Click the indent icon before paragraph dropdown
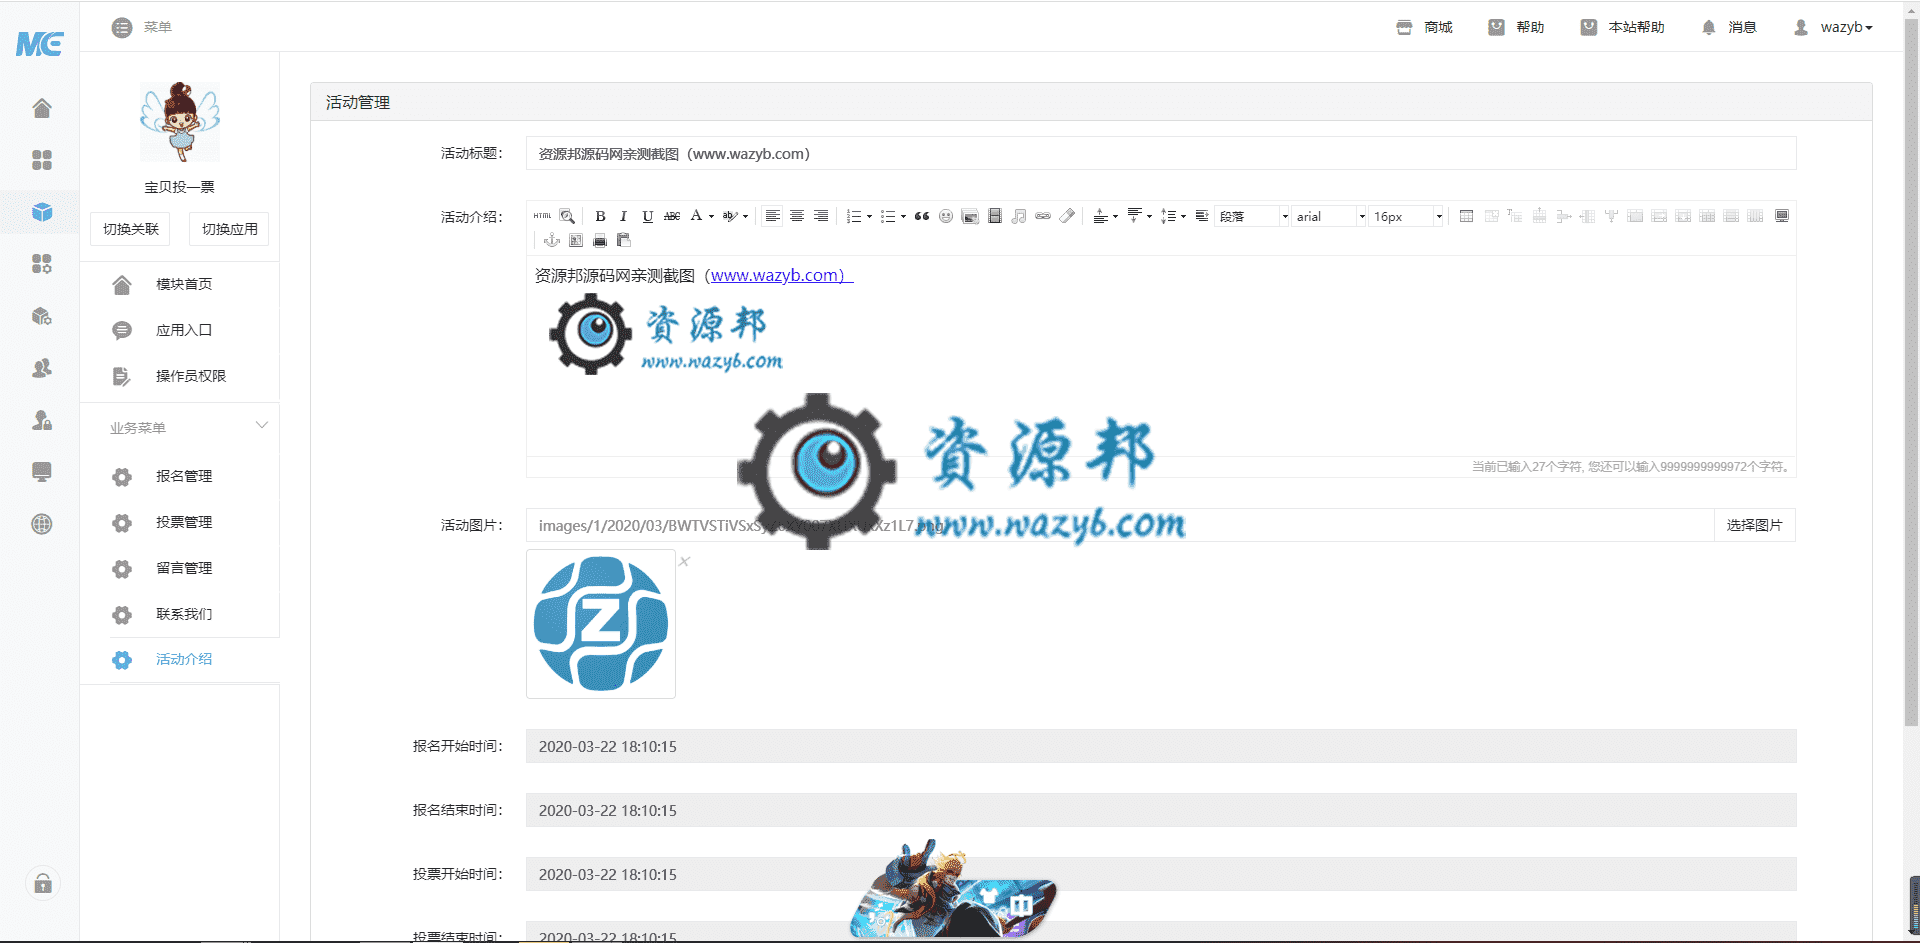Screen dimensions: 1920x943 pyautogui.click(x=1202, y=216)
